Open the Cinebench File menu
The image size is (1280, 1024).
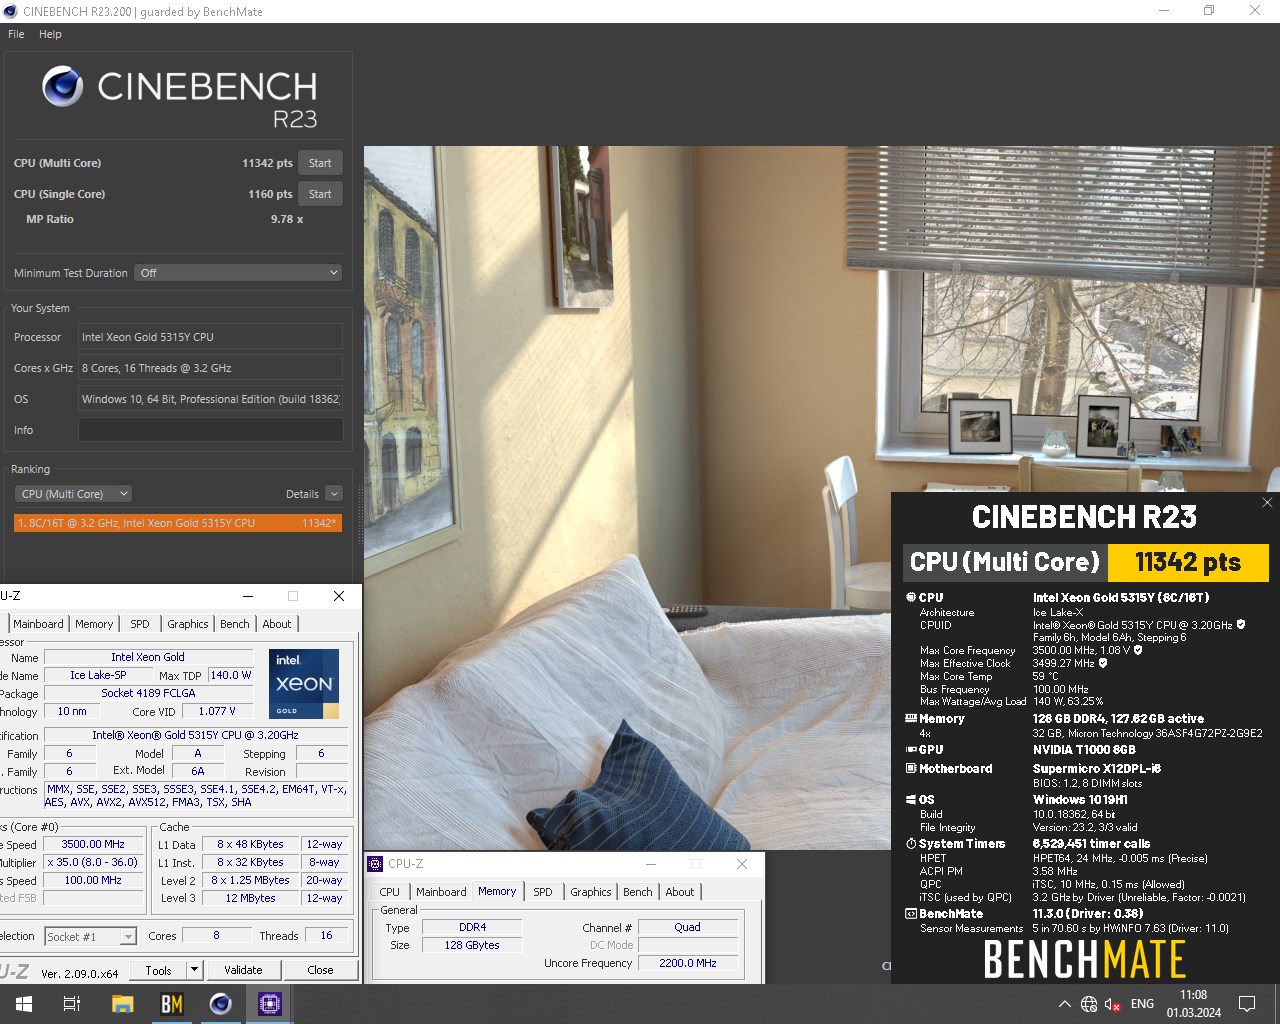(x=16, y=34)
